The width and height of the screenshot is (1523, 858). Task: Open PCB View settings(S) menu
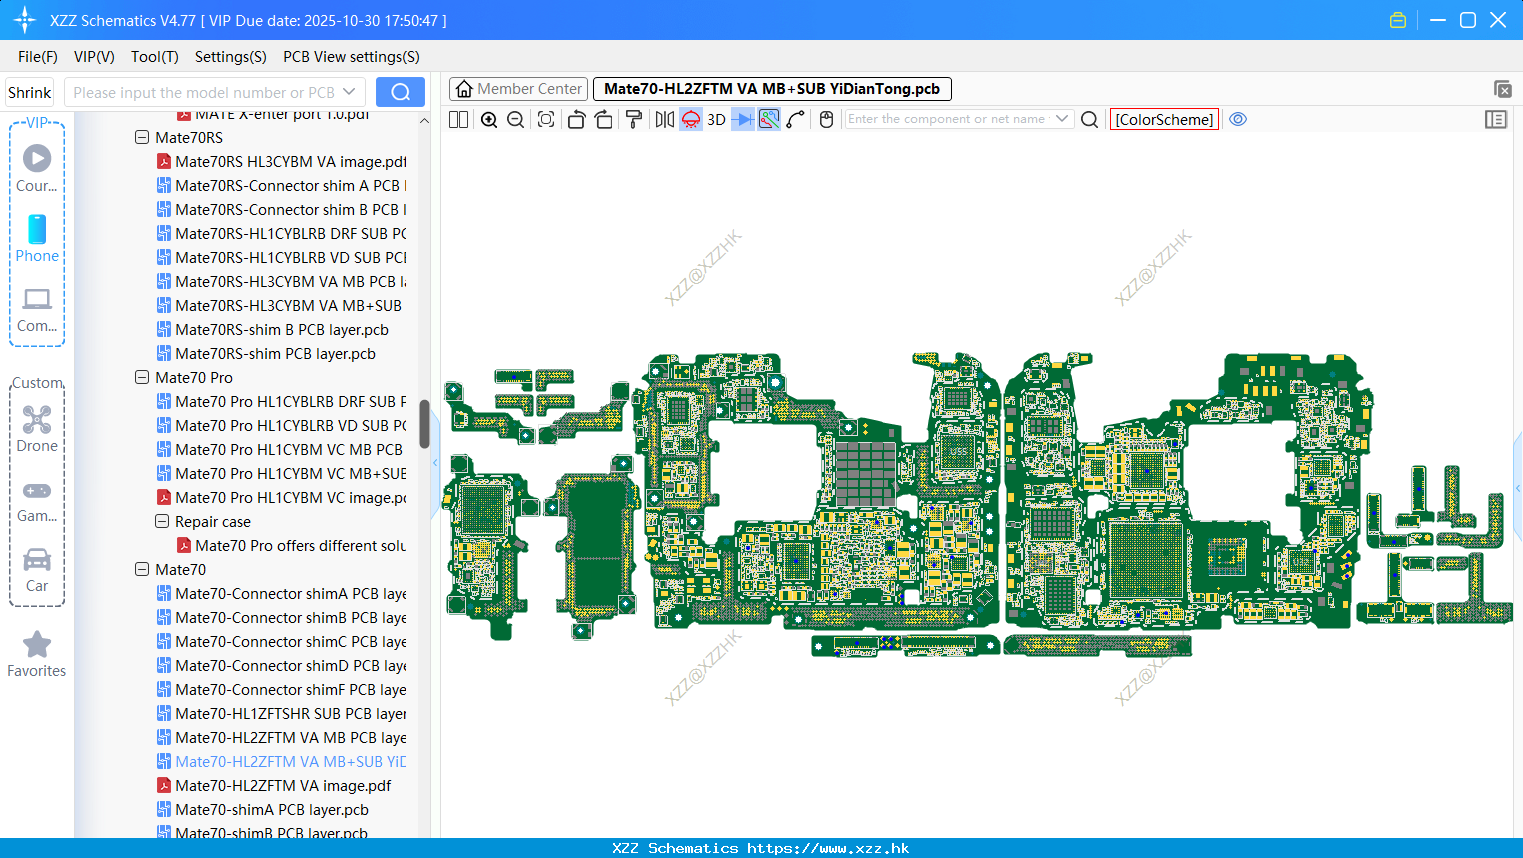pyautogui.click(x=351, y=57)
